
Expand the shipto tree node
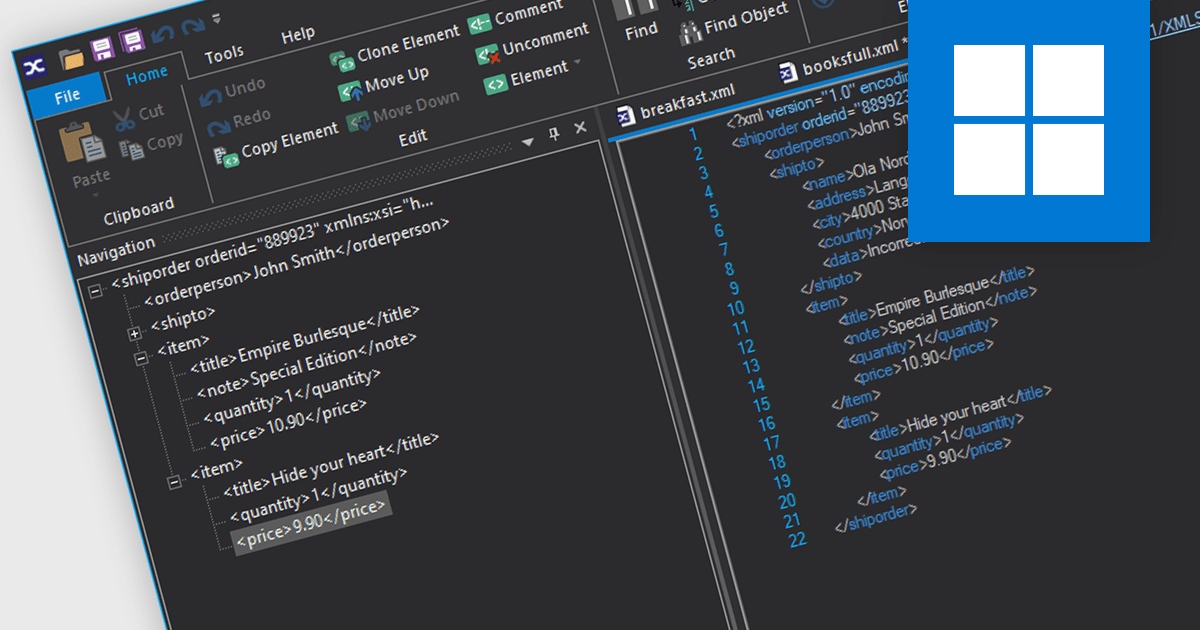[134, 332]
